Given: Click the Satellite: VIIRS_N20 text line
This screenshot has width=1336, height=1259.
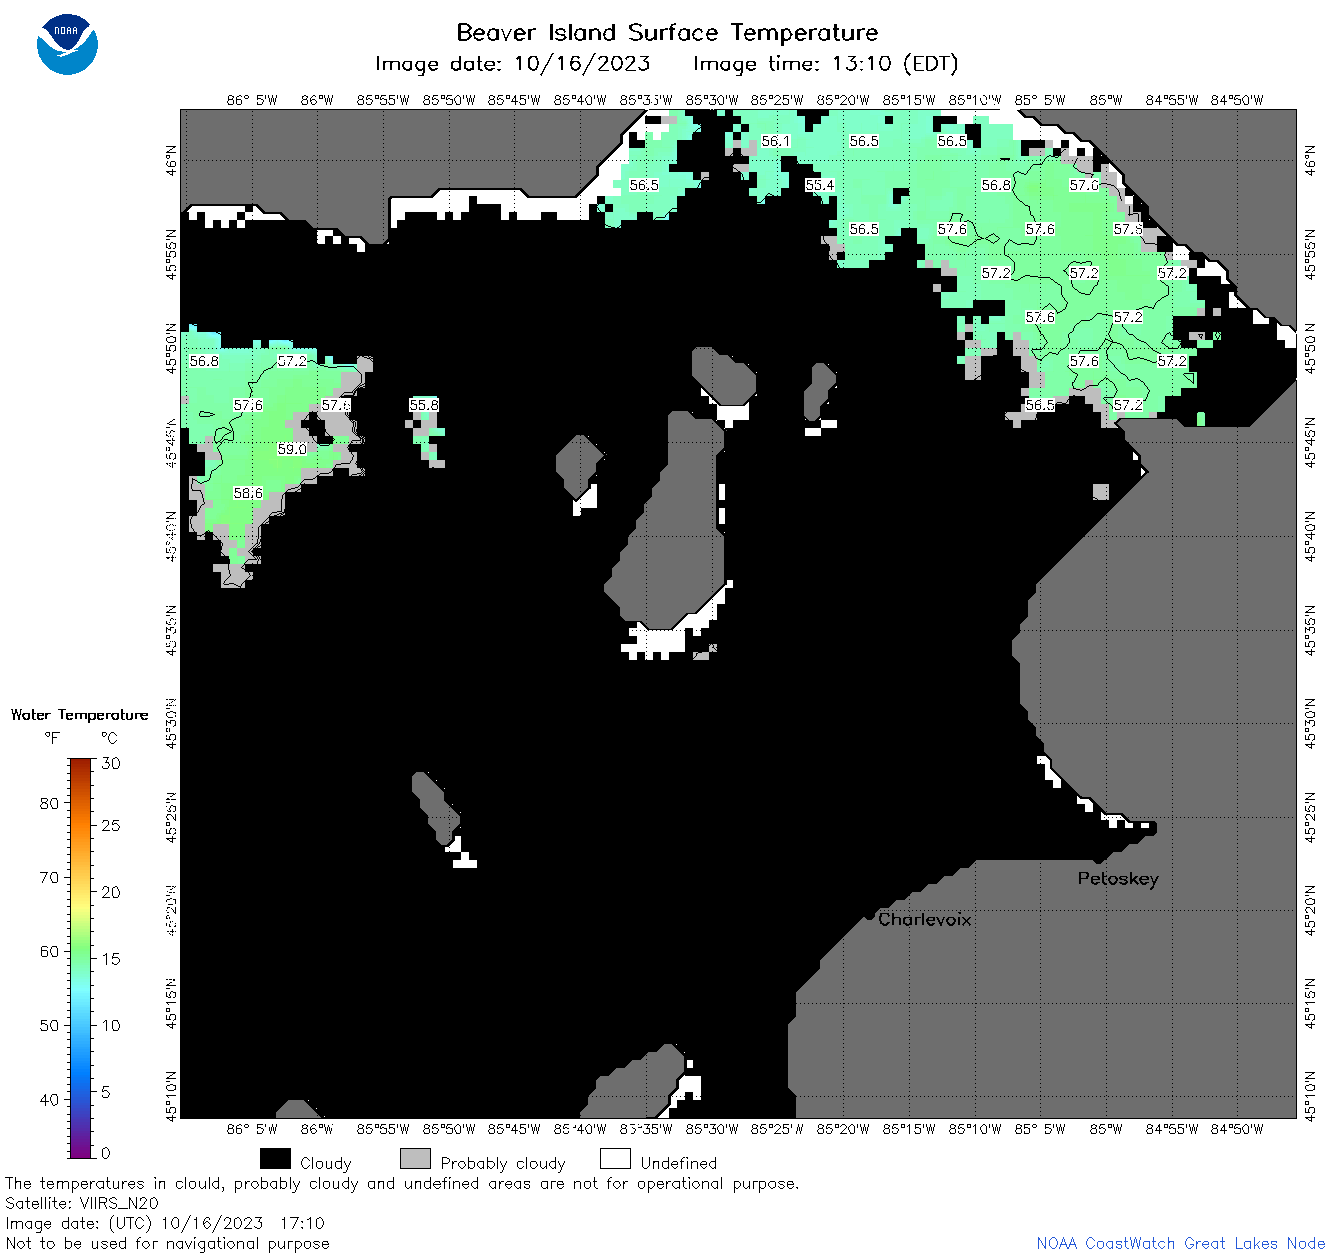Looking at the screenshot, I should point(82,1203).
